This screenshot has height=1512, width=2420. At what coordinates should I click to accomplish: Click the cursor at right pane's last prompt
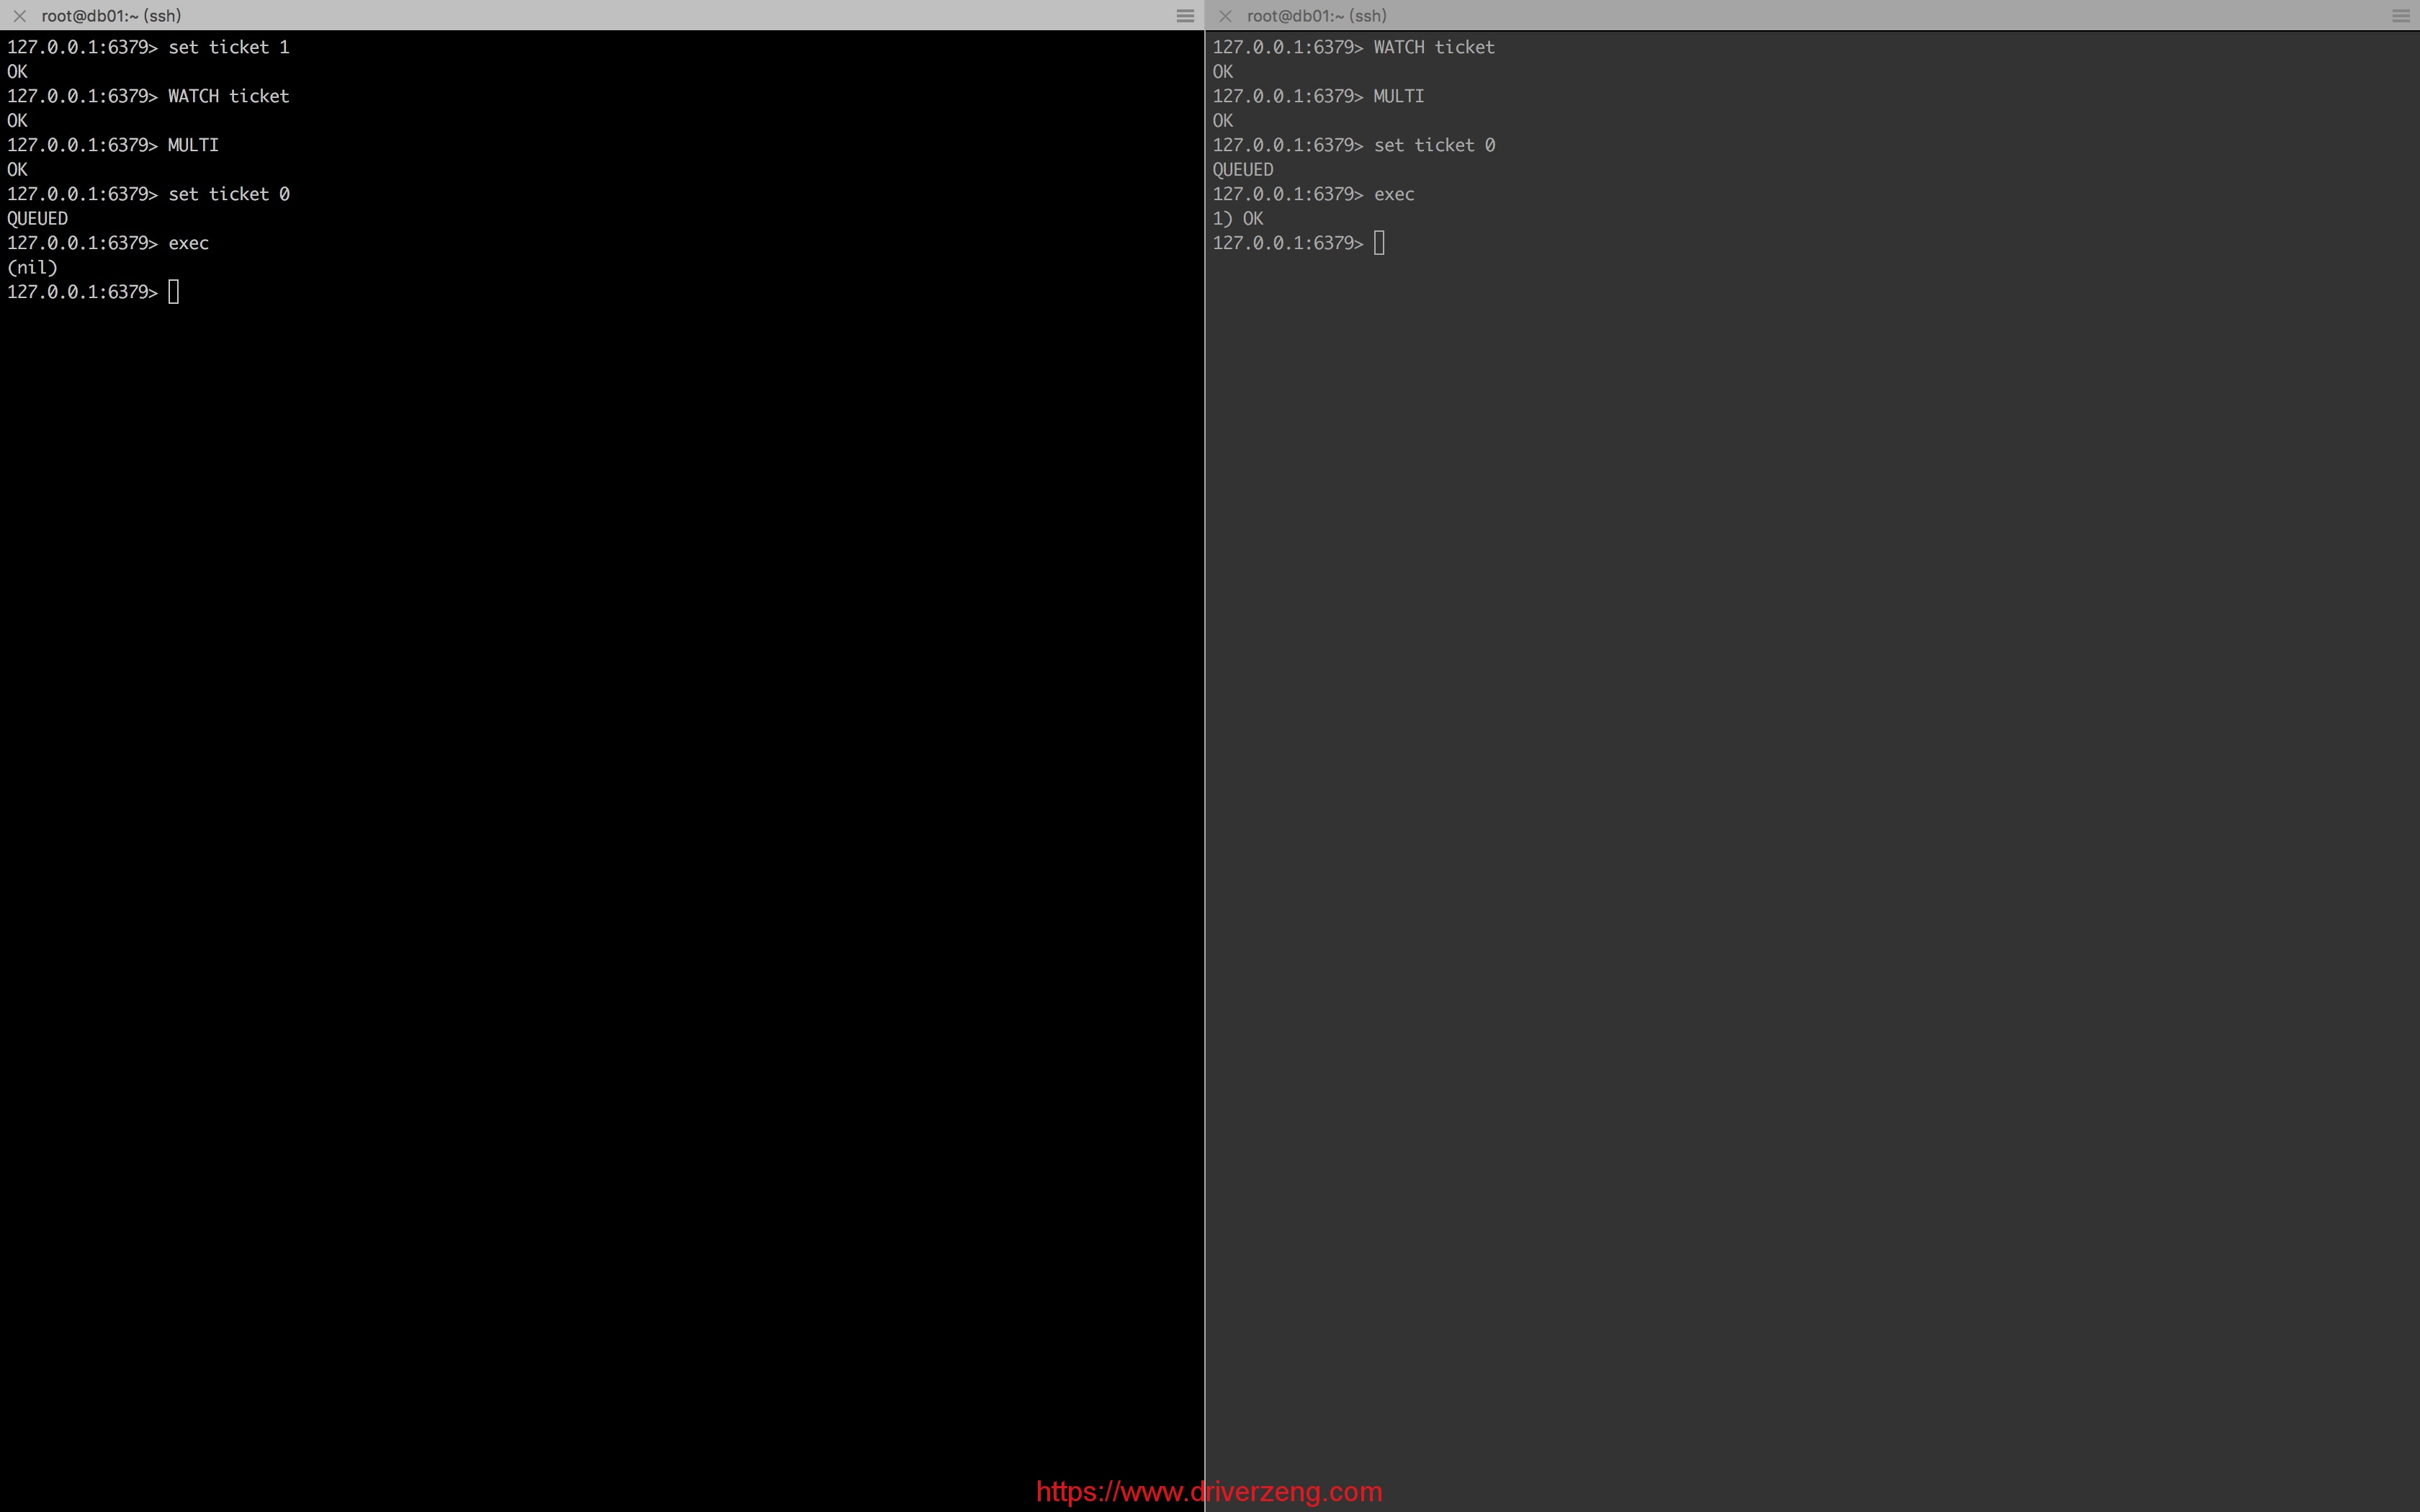[x=1380, y=243]
